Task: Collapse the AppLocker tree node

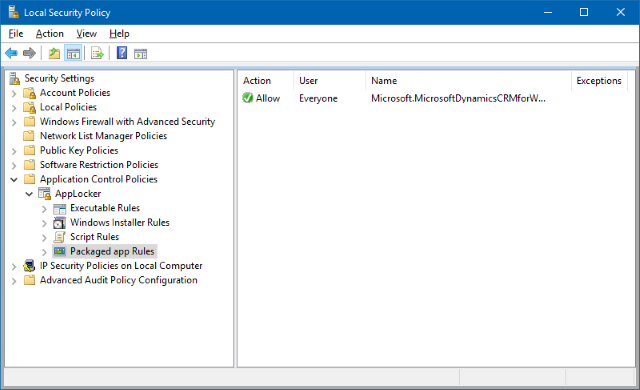Action: (x=29, y=194)
